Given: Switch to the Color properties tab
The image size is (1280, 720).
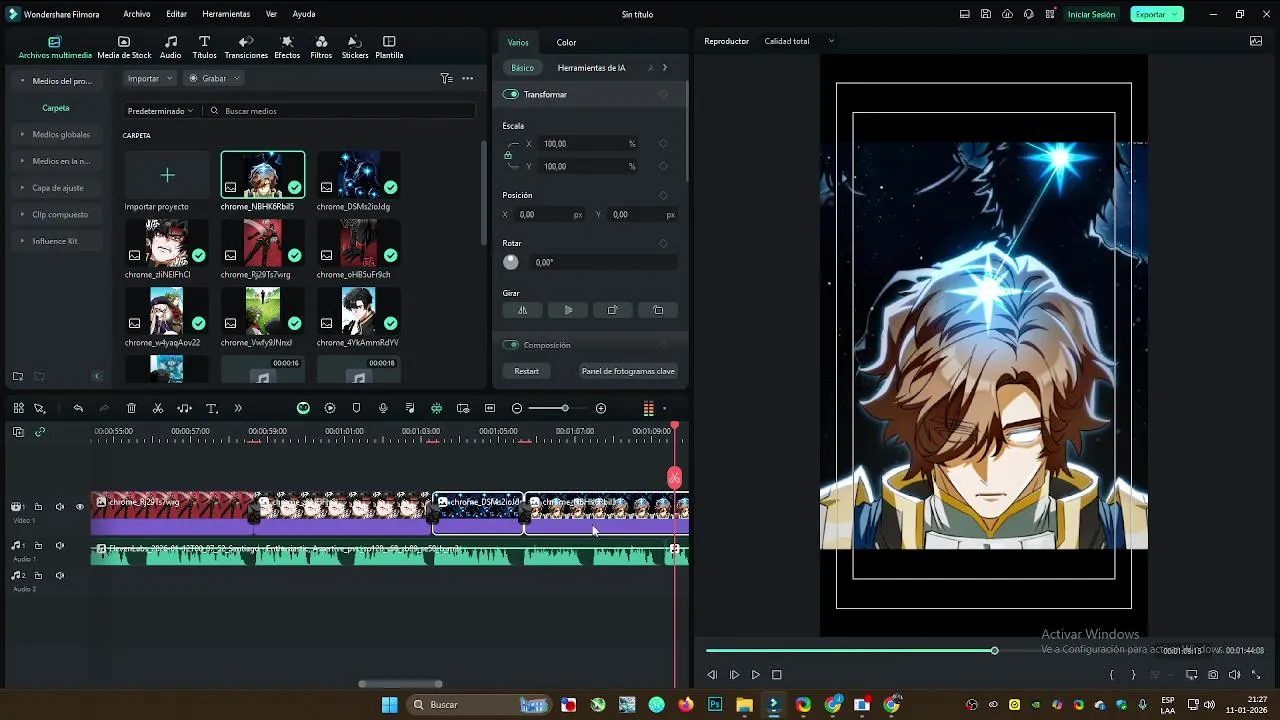Looking at the screenshot, I should pos(566,42).
